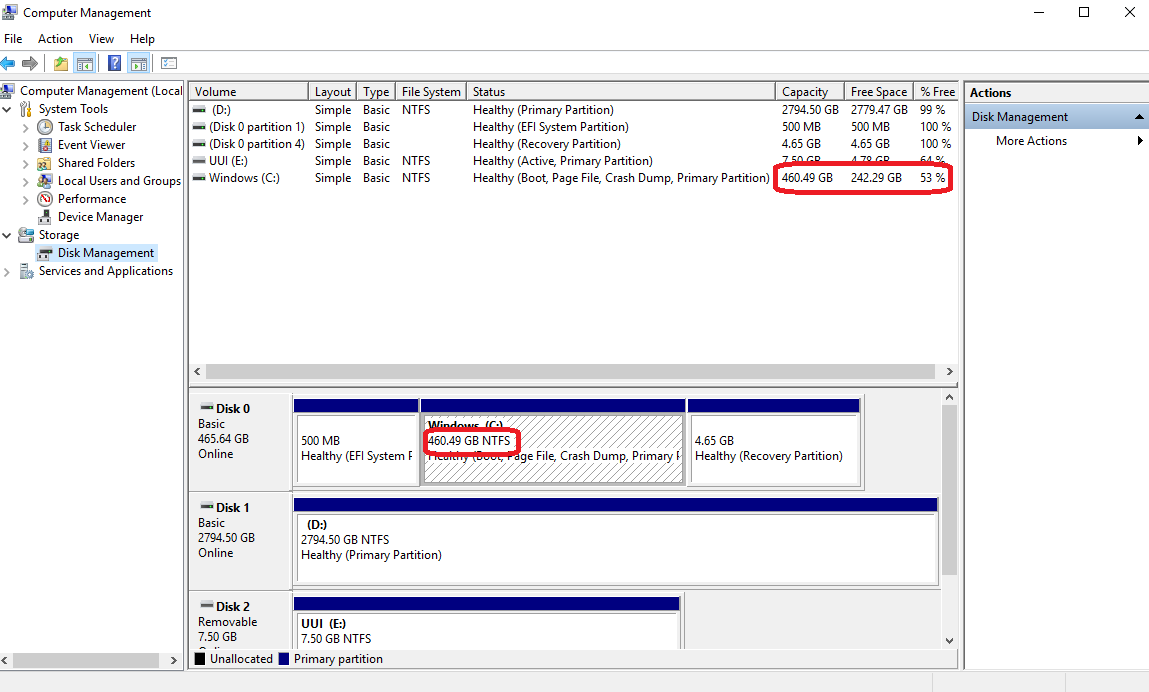Collapse the System Tools tree node
The image size is (1149, 692).
(x=7, y=108)
